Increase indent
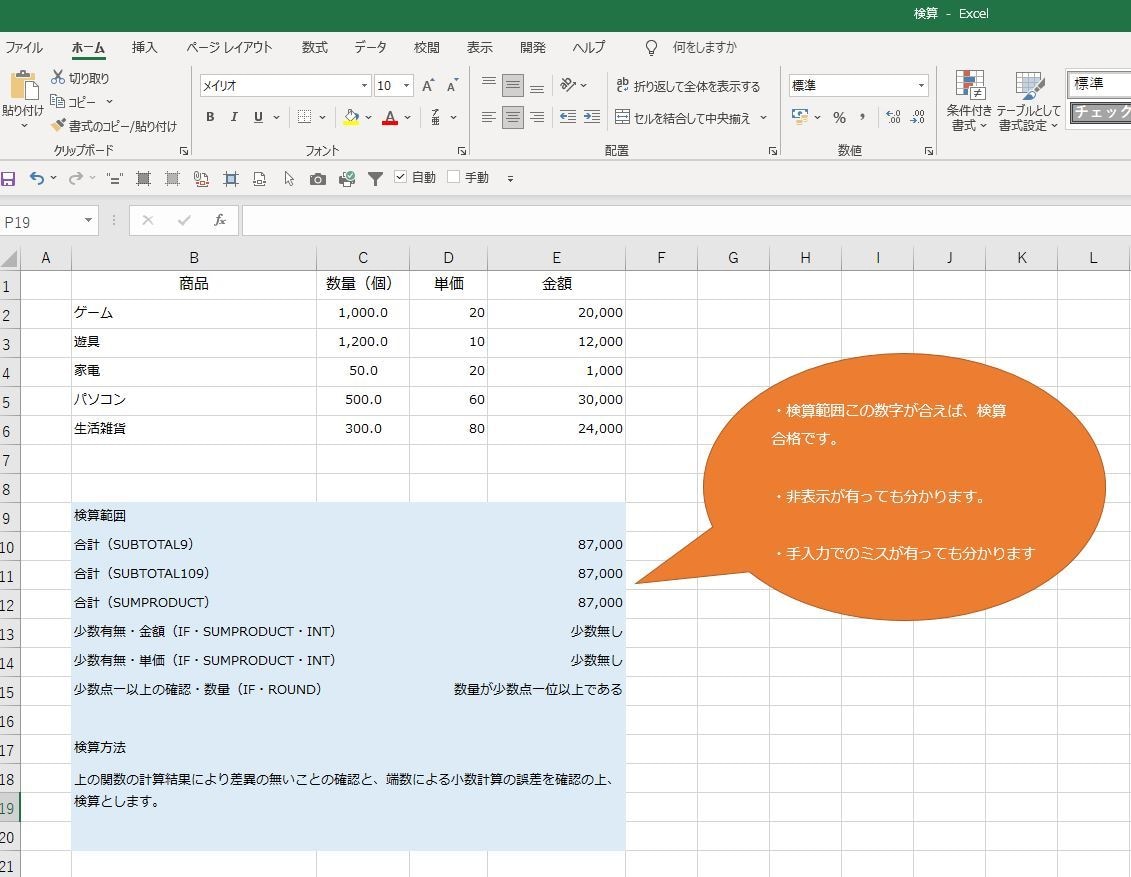Screen dimensions: 1131x877 pos(591,117)
